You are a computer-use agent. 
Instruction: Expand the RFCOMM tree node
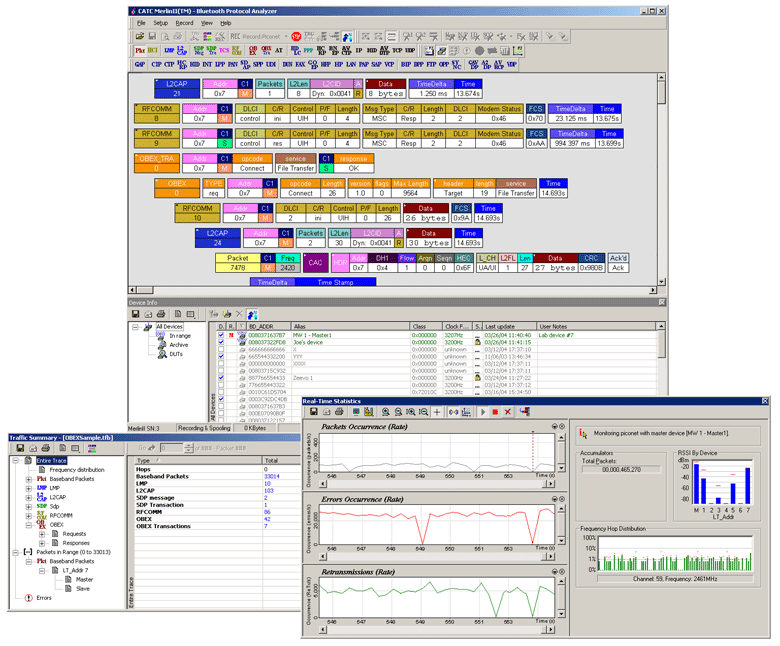29,516
